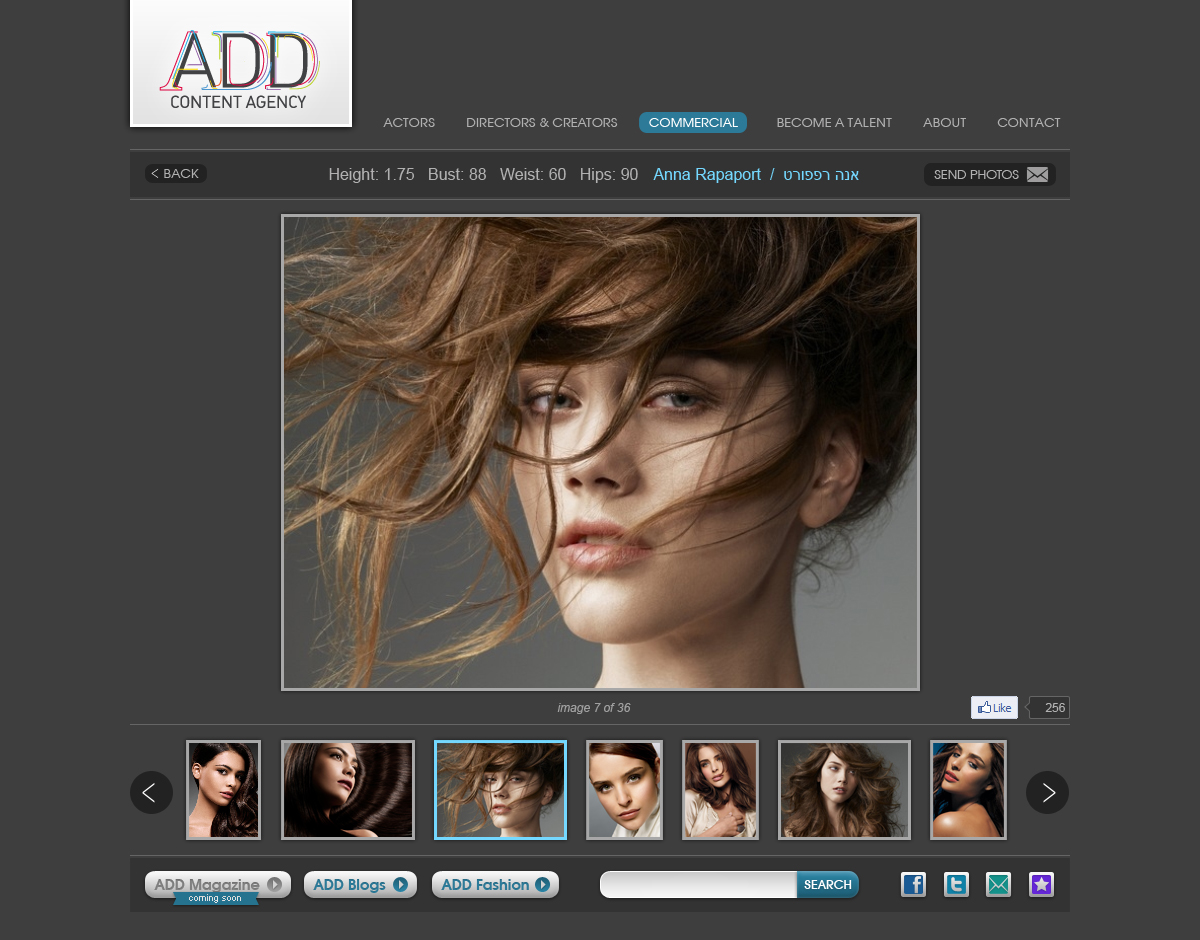Click the green email envelope icon
The width and height of the screenshot is (1200, 940).
tap(998, 885)
